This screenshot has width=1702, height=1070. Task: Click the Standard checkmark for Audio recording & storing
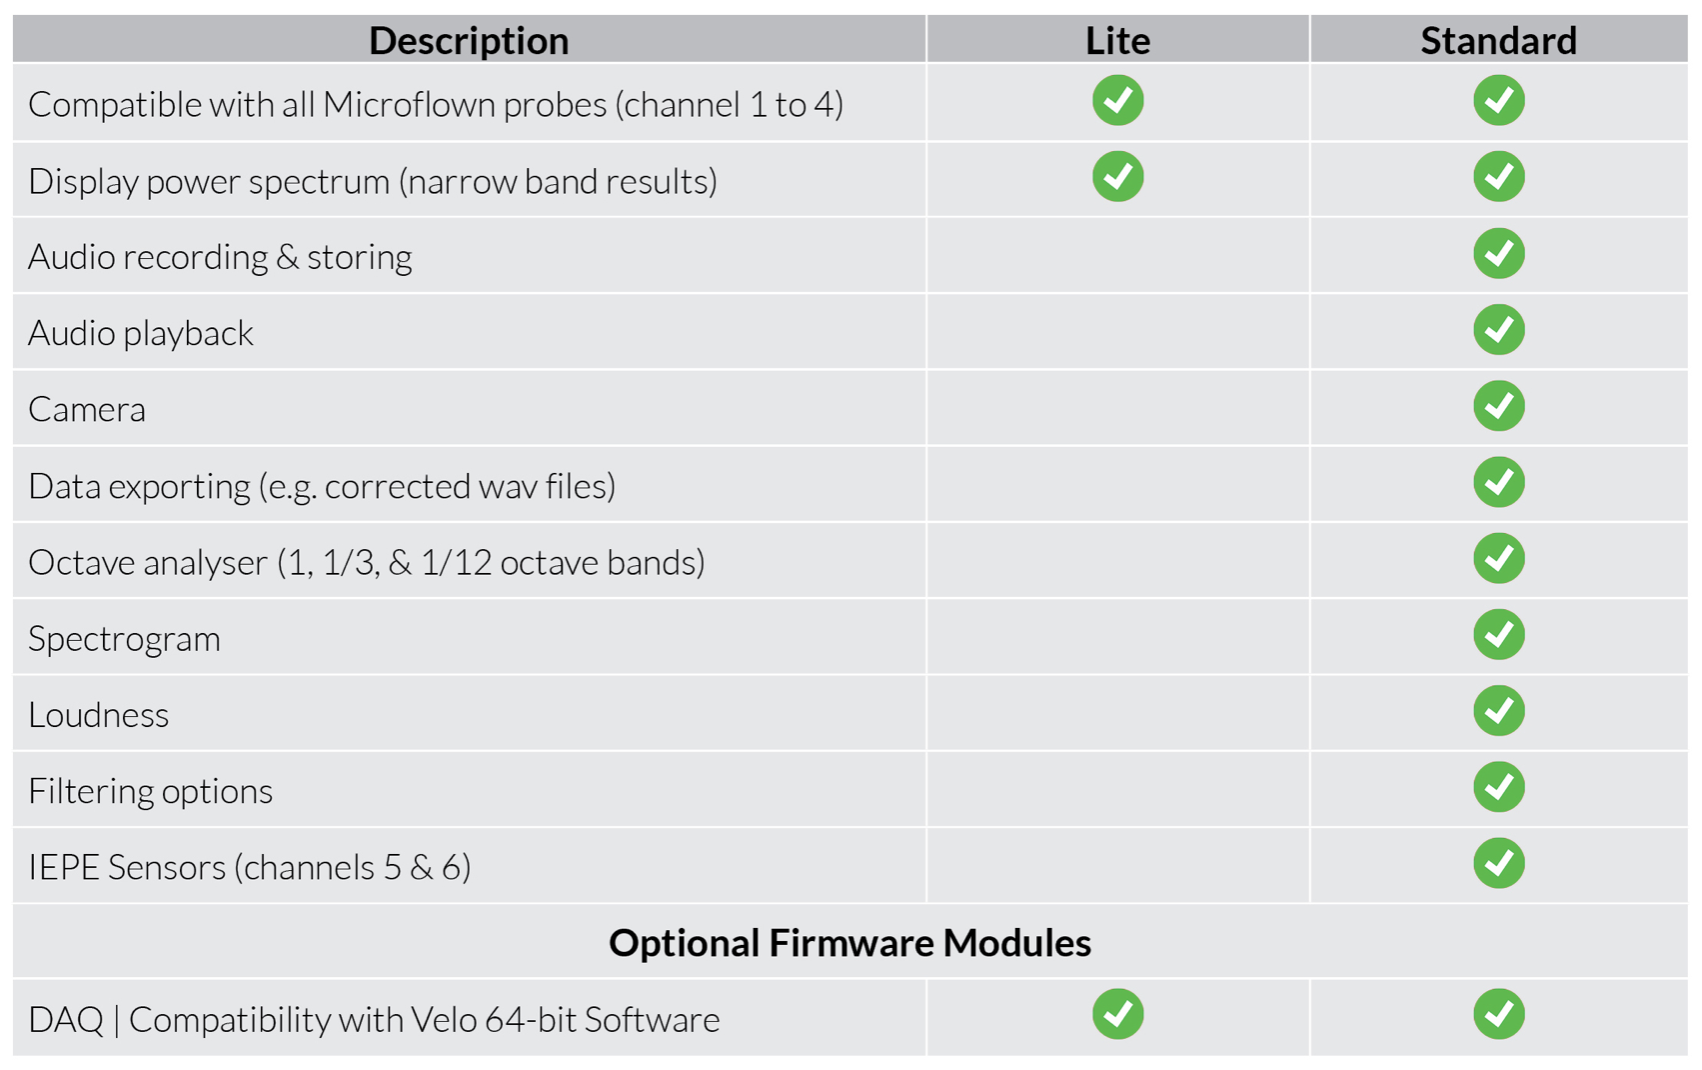point(1498,254)
